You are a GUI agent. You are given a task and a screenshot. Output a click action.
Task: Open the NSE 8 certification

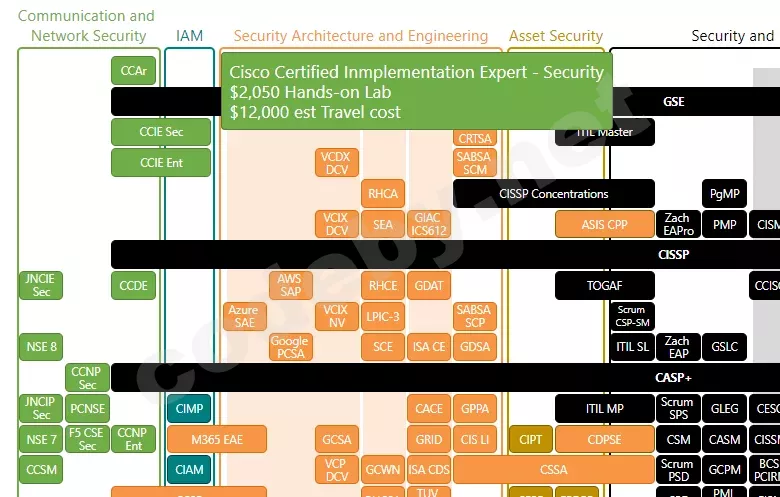click(41, 347)
